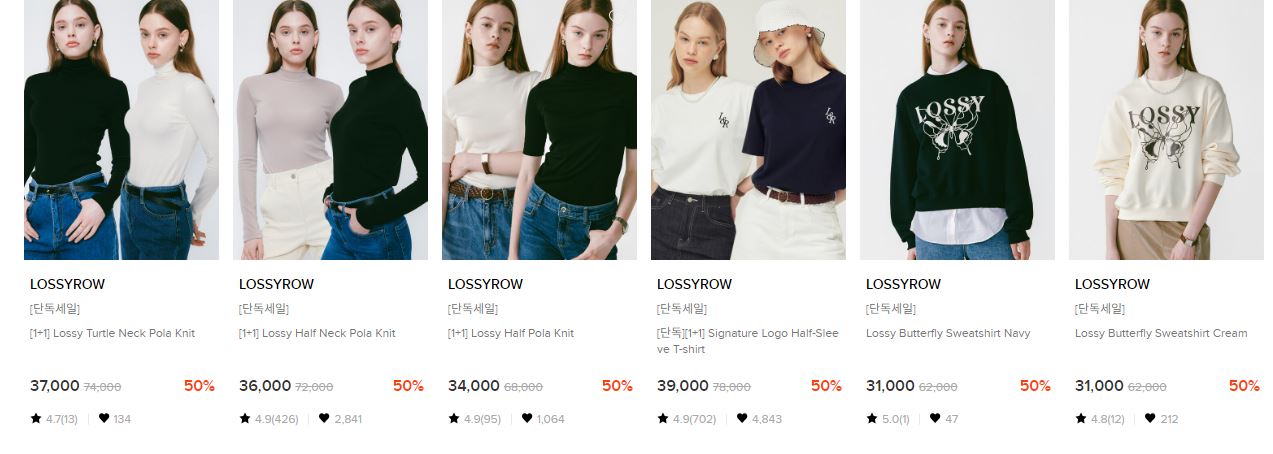The width and height of the screenshot is (1273, 454).
Task: Click LOSSYROW brand above Signature Logo T-shirt
Action: tap(694, 284)
